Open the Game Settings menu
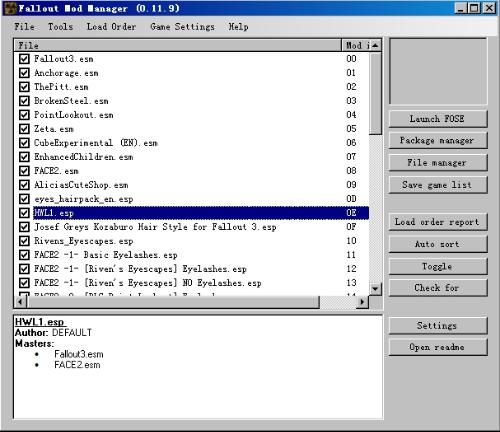Screen dimensions: 500x432 [x=182, y=27]
